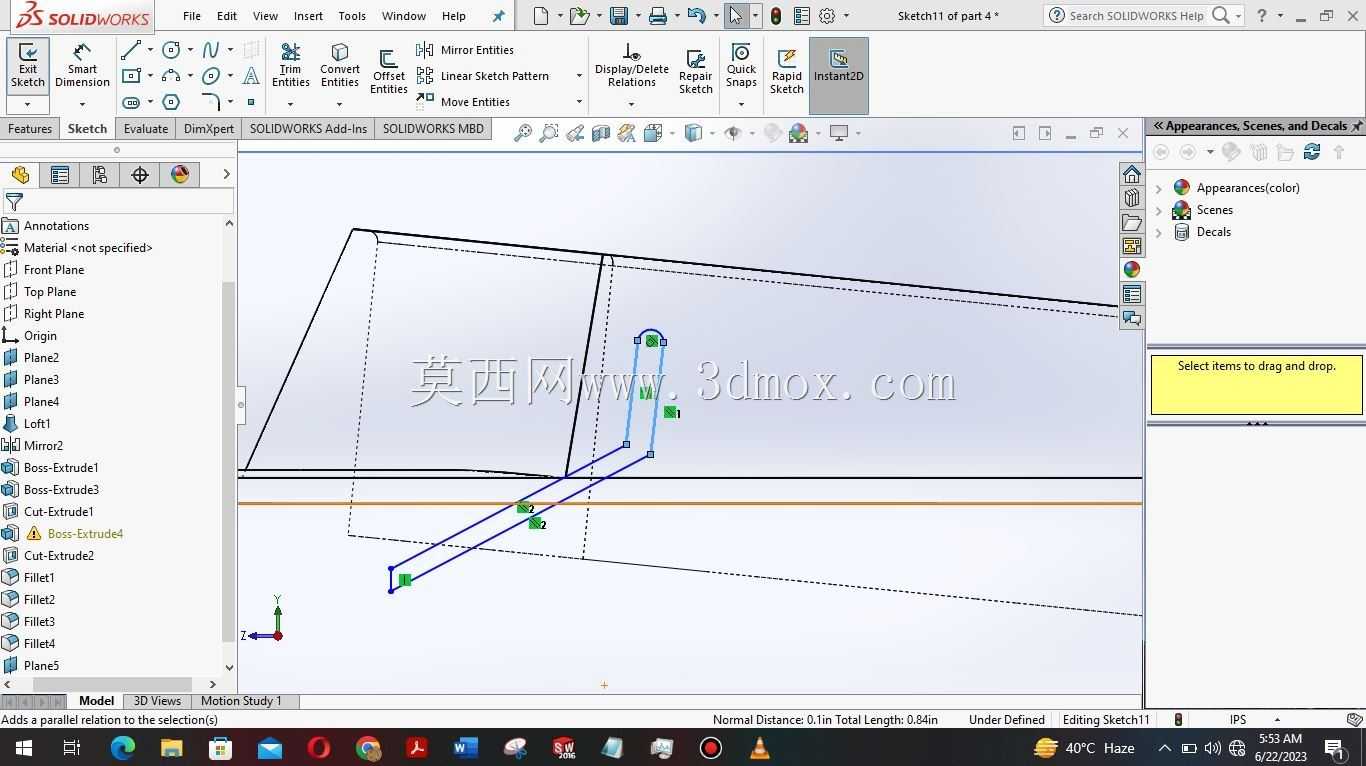The image size is (1366, 766).
Task: Click the Search SOLIDWORKS Help field
Action: (x=1136, y=16)
